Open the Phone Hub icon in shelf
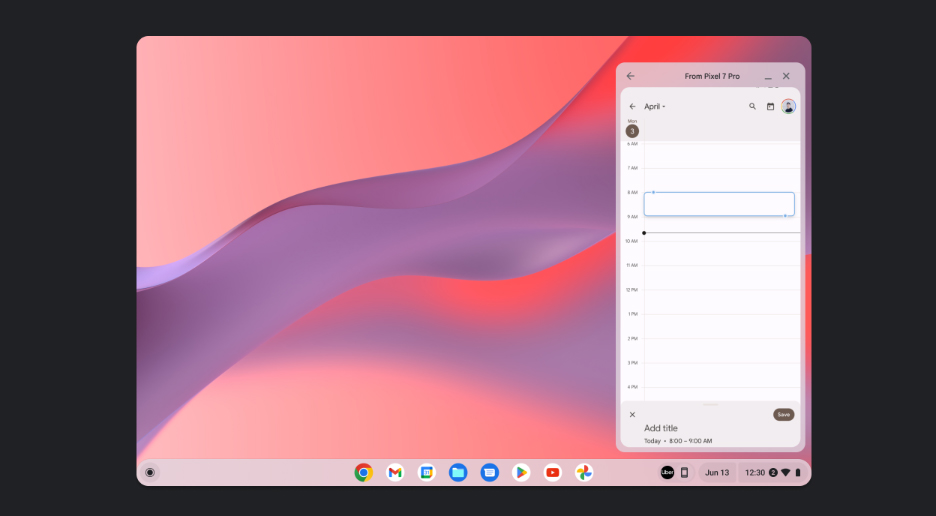Image resolution: width=936 pixels, height=516 pixels. 684,472
